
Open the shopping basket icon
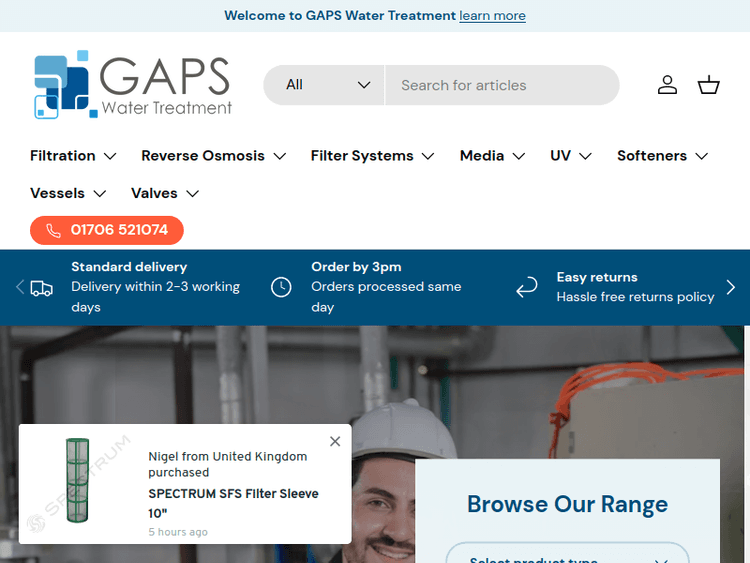coord(708,85)
